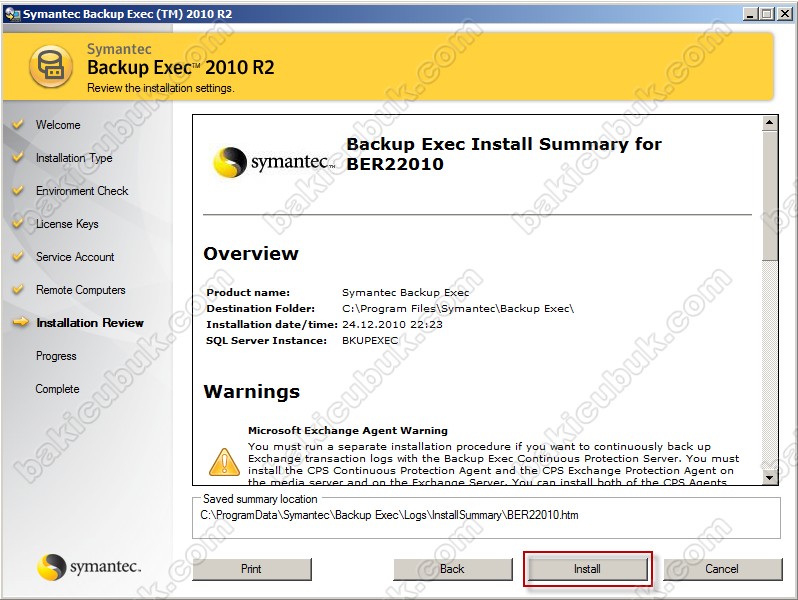Maximize the Backup Exec installer window
This screenshot has height=600, width=798.
[x=767, y=14]
